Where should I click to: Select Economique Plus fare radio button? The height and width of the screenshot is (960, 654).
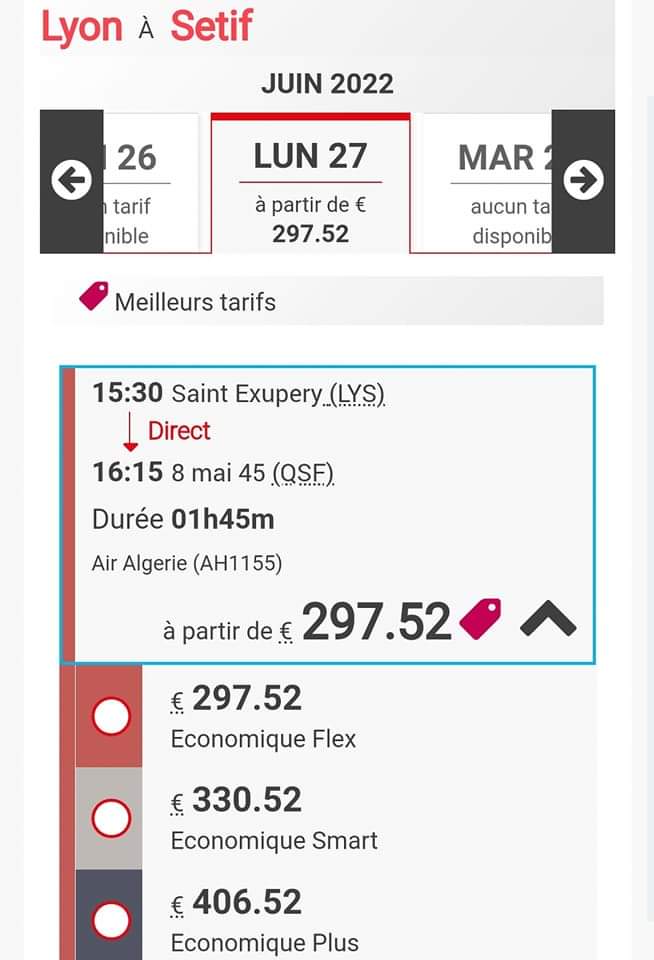[111, 920]
